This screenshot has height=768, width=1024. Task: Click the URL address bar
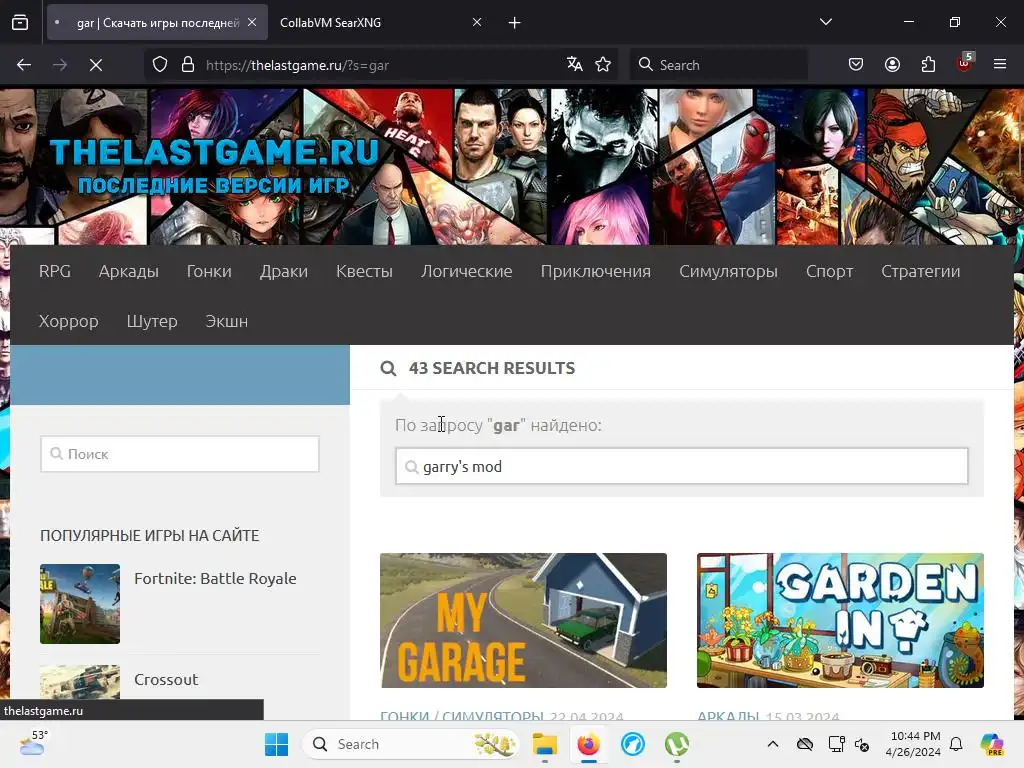(381, 65)
